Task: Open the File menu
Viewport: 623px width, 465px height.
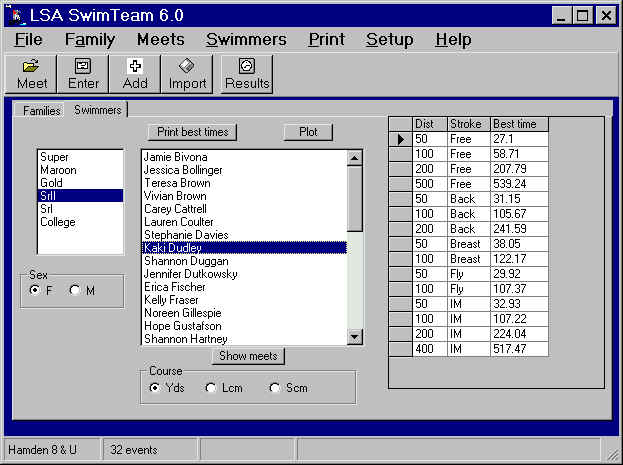Action: [x=28, y=39]
